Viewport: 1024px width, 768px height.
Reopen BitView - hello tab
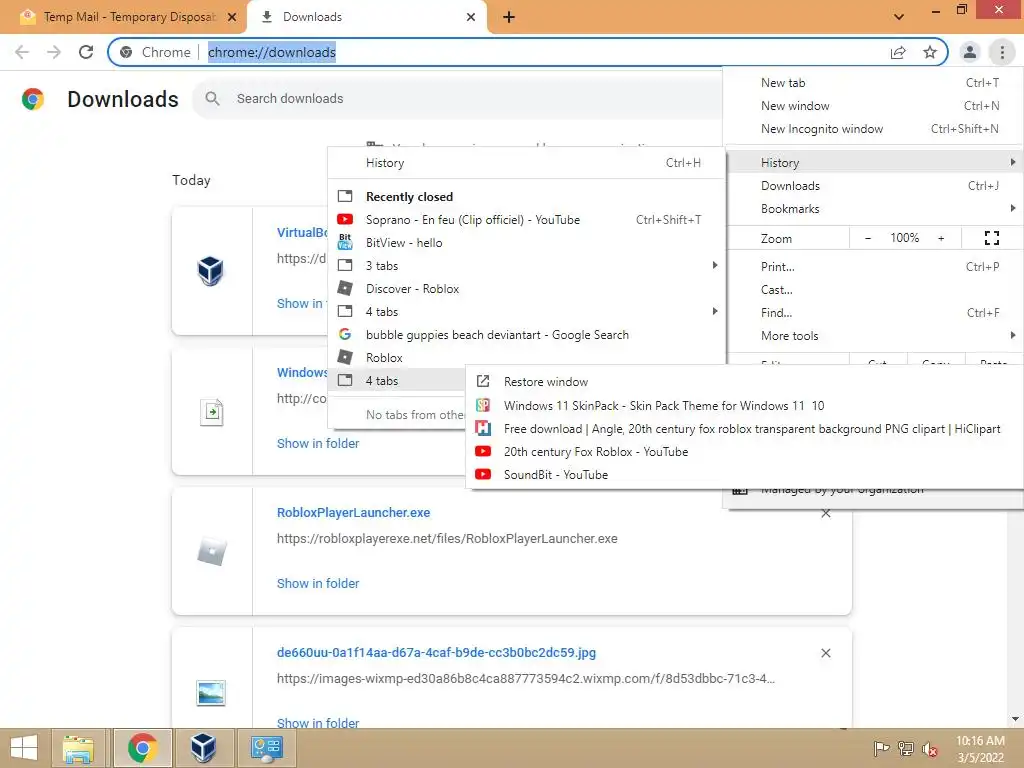point(526,242)
